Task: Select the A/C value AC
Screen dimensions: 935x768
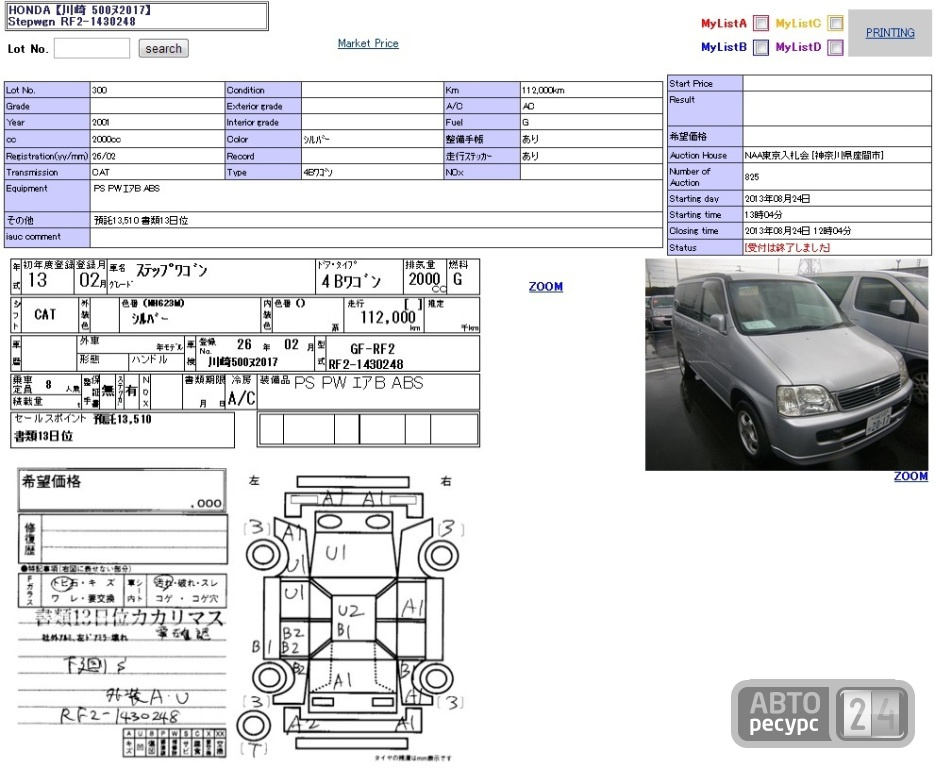Action: coord(528,106)
